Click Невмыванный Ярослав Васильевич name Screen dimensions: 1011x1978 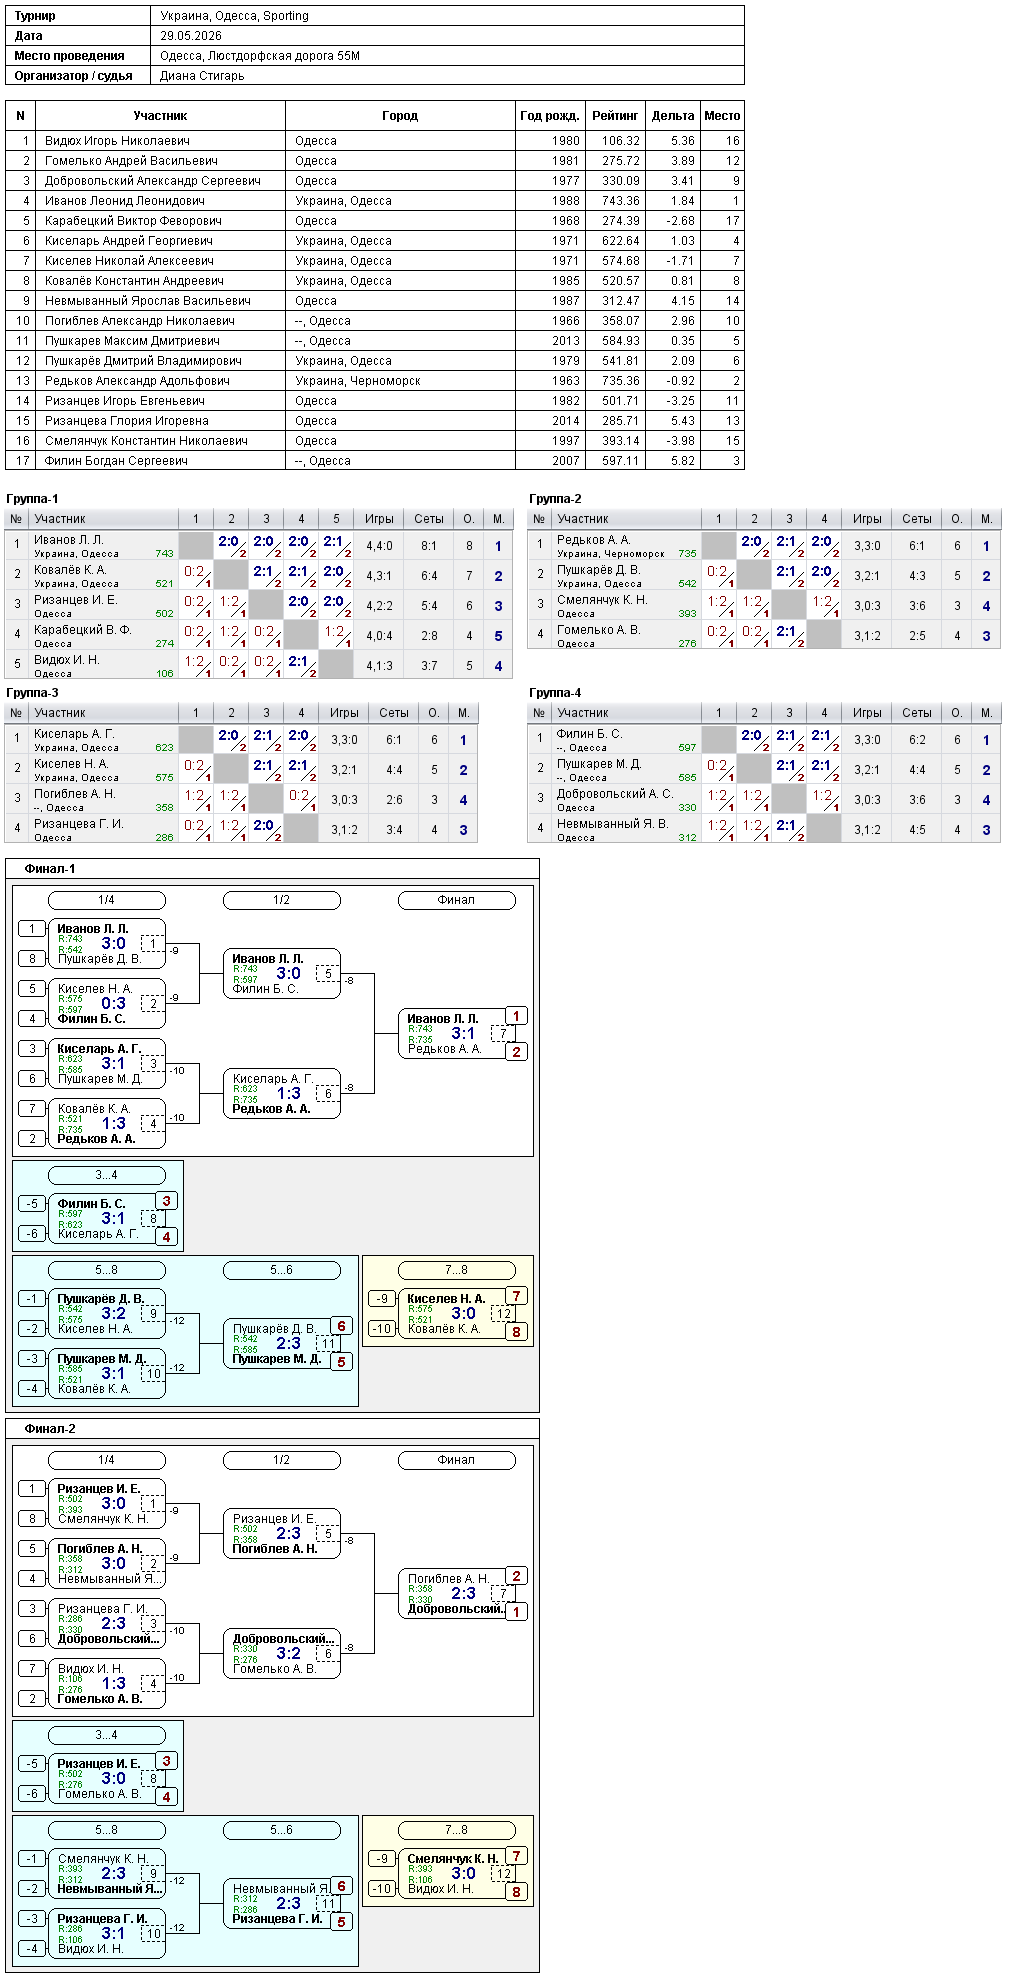(148, 301)
